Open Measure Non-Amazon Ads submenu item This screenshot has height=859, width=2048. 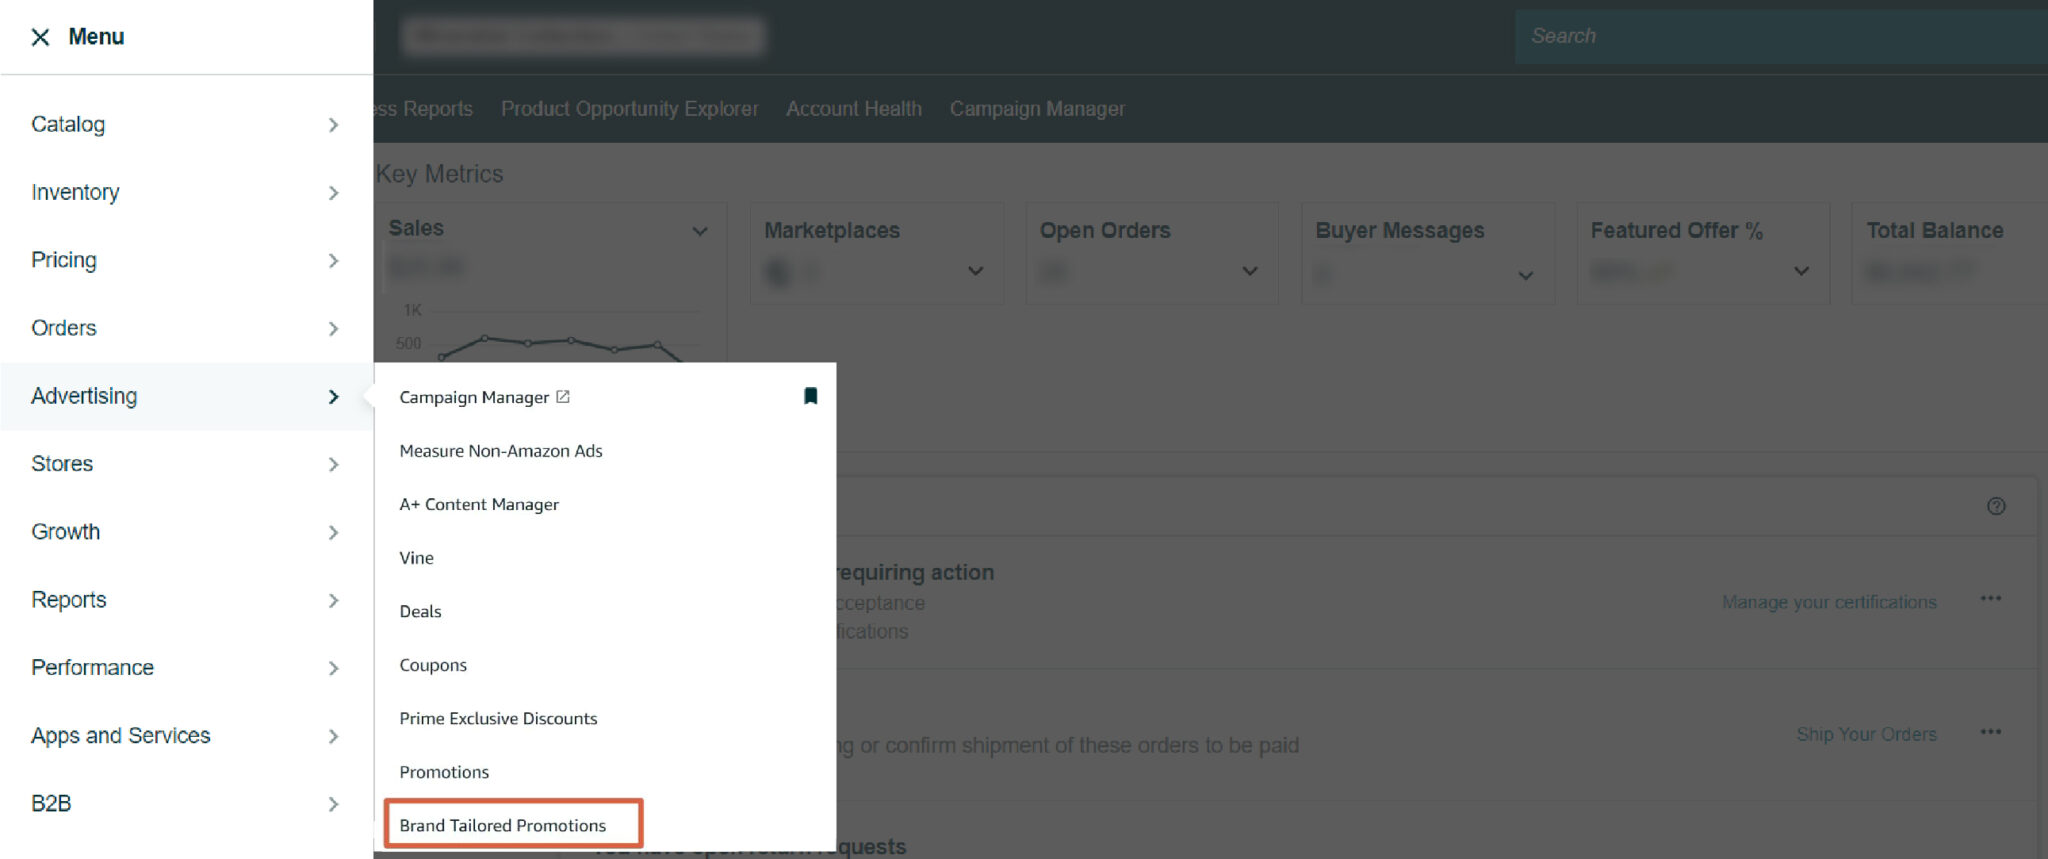pyautogui.click(x=501, y=451)
